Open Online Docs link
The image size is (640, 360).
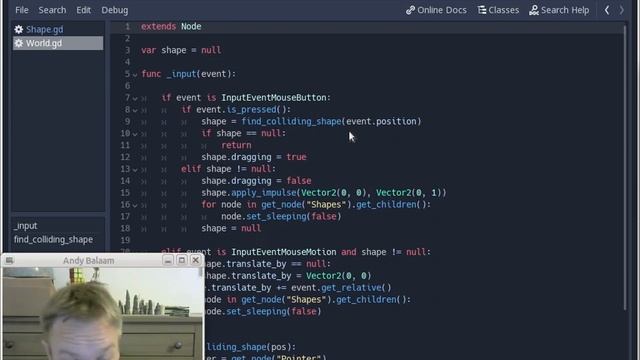tap(436, 10)
